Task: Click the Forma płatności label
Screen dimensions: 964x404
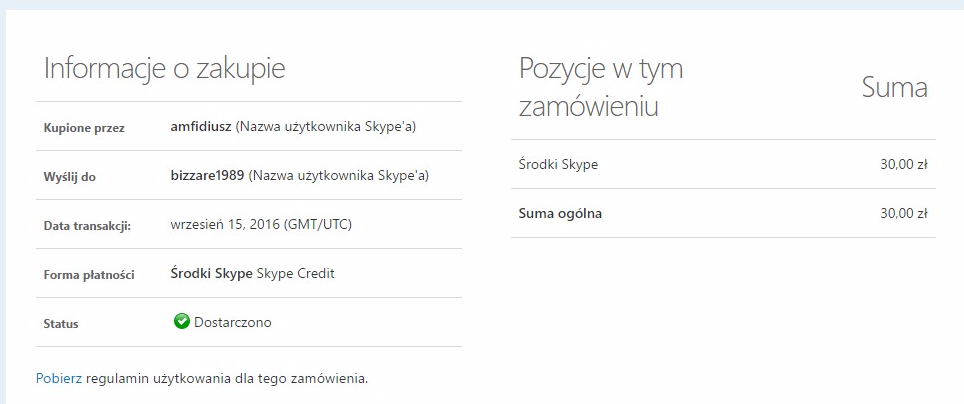Action: tap(89, 274)
